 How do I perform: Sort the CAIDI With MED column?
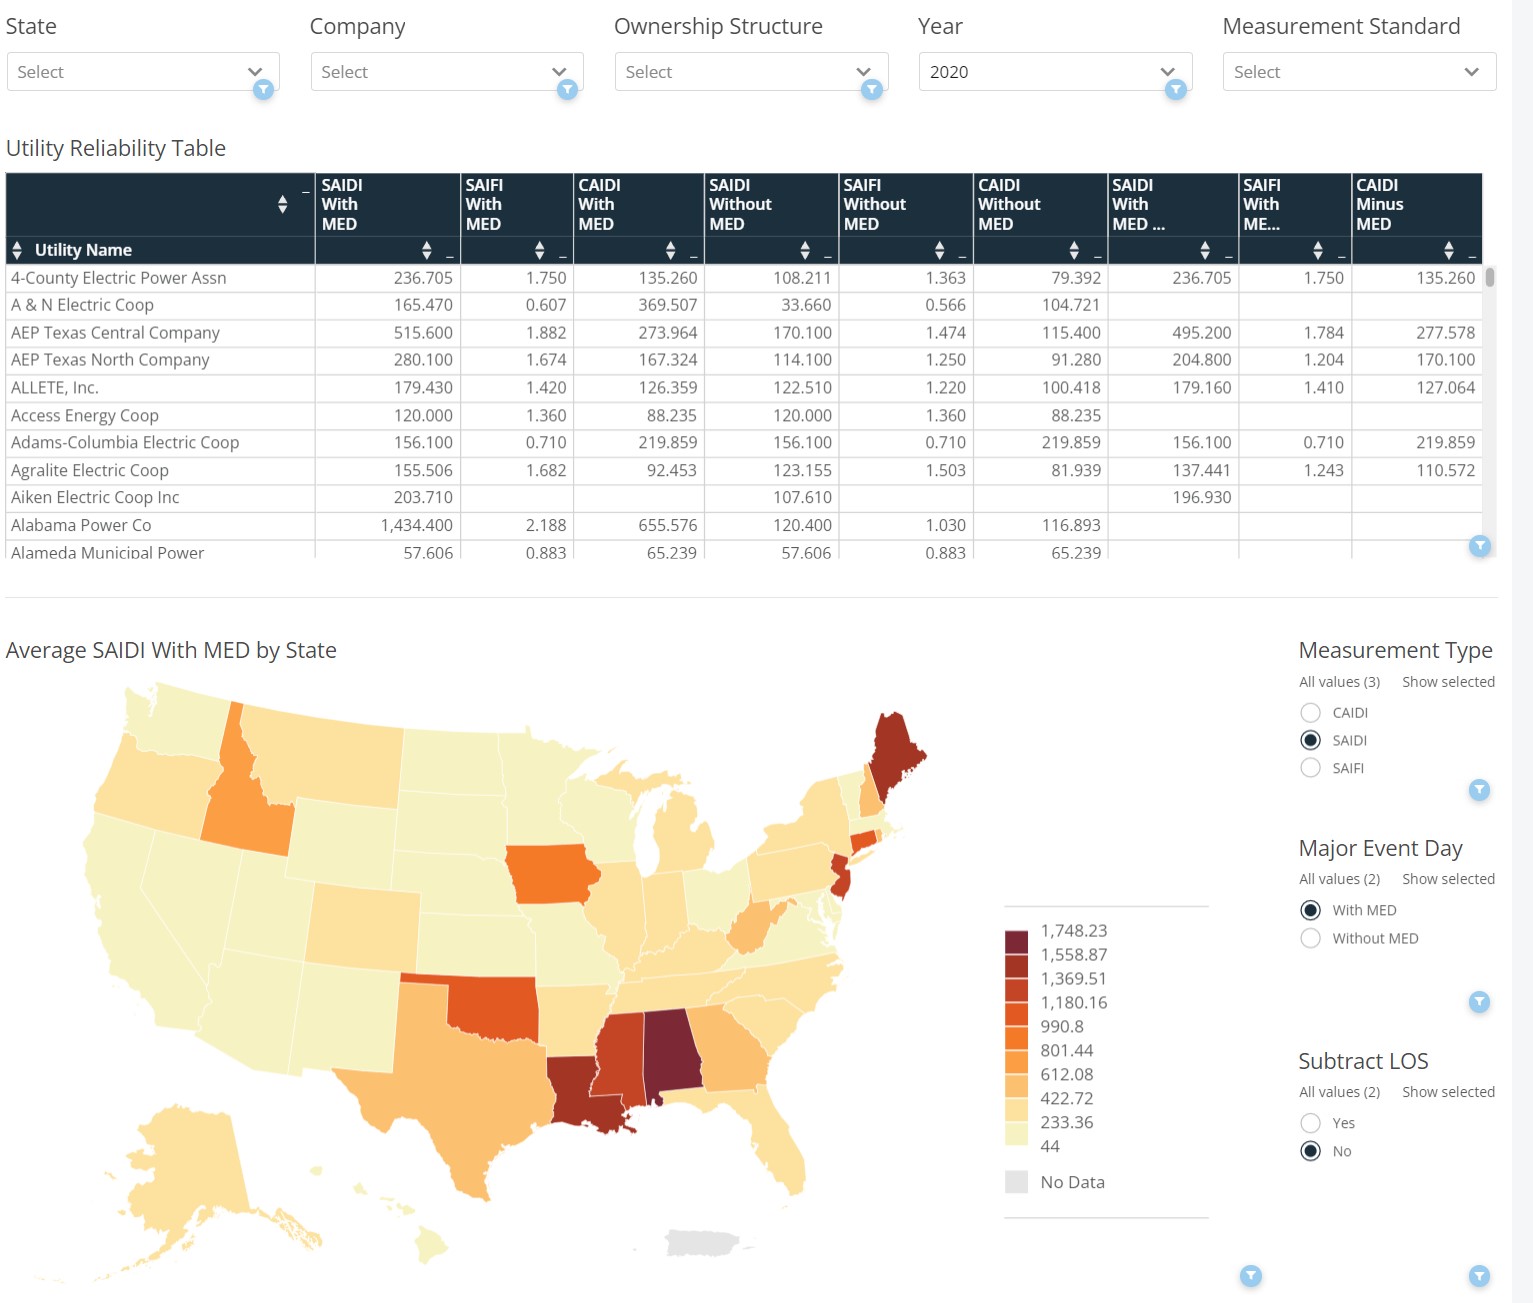pos(671,250)
